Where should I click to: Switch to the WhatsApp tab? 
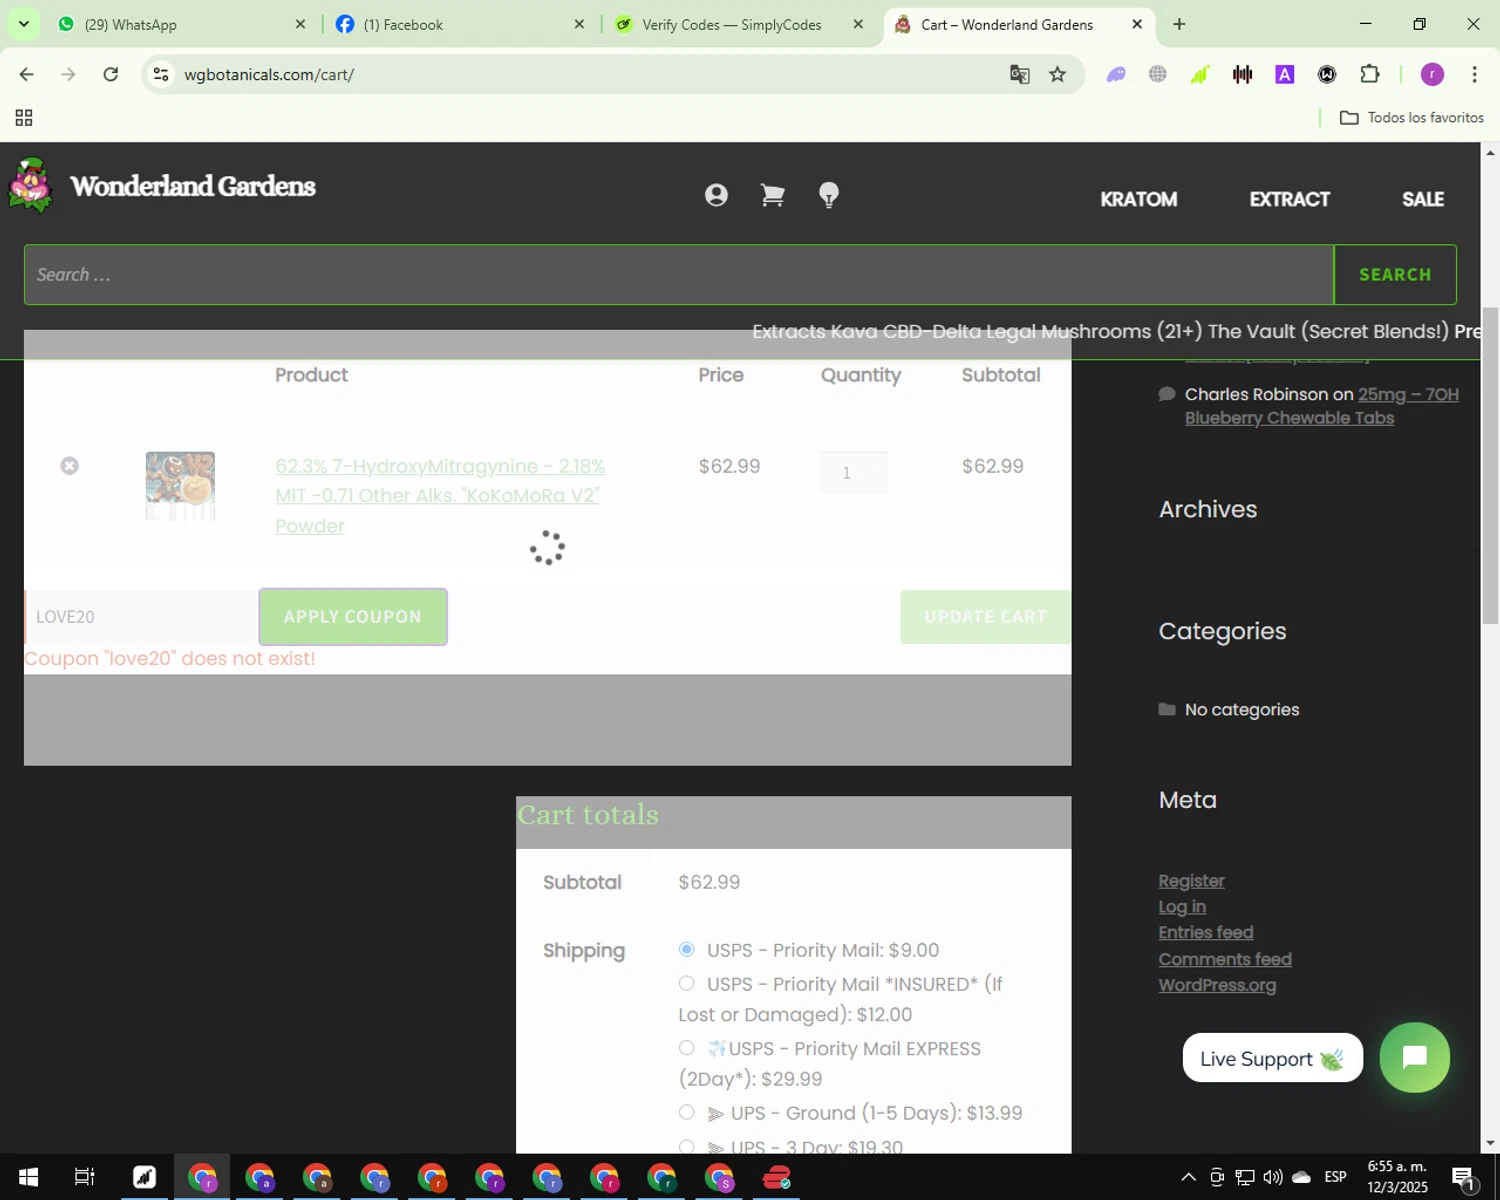pos(180,24)
